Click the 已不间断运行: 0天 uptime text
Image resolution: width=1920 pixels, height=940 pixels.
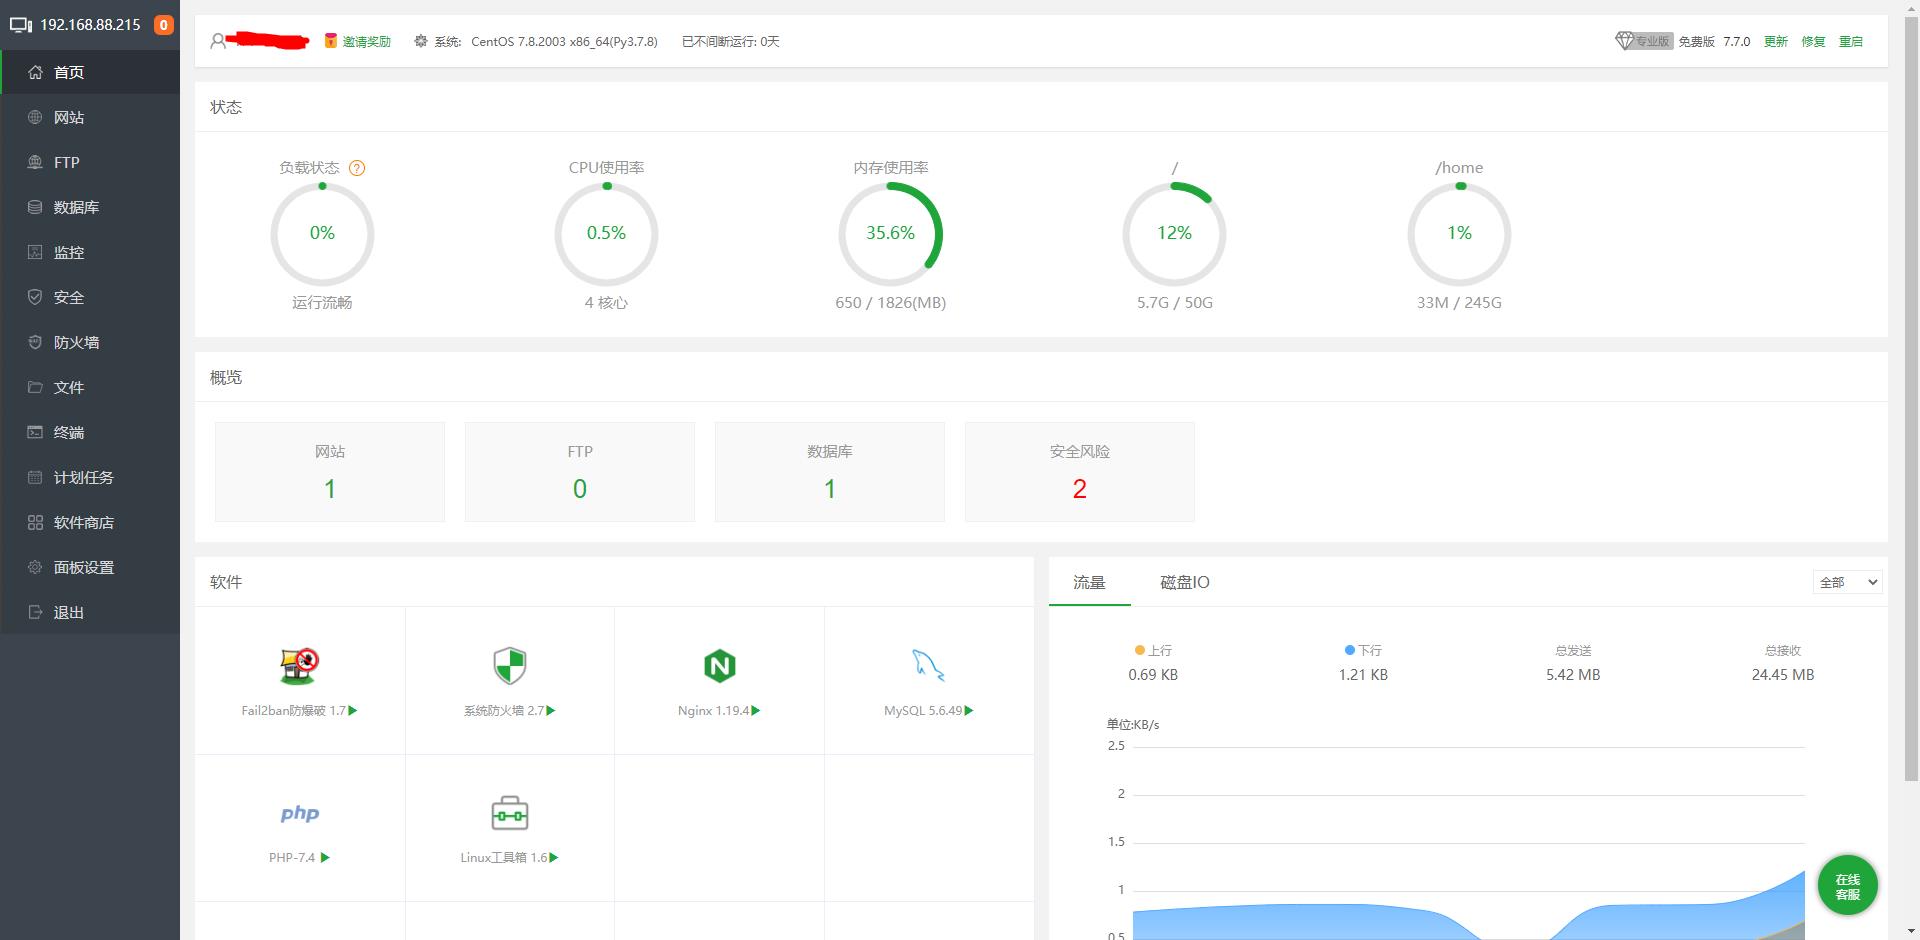pyautogui.click(x=730, y=42)
